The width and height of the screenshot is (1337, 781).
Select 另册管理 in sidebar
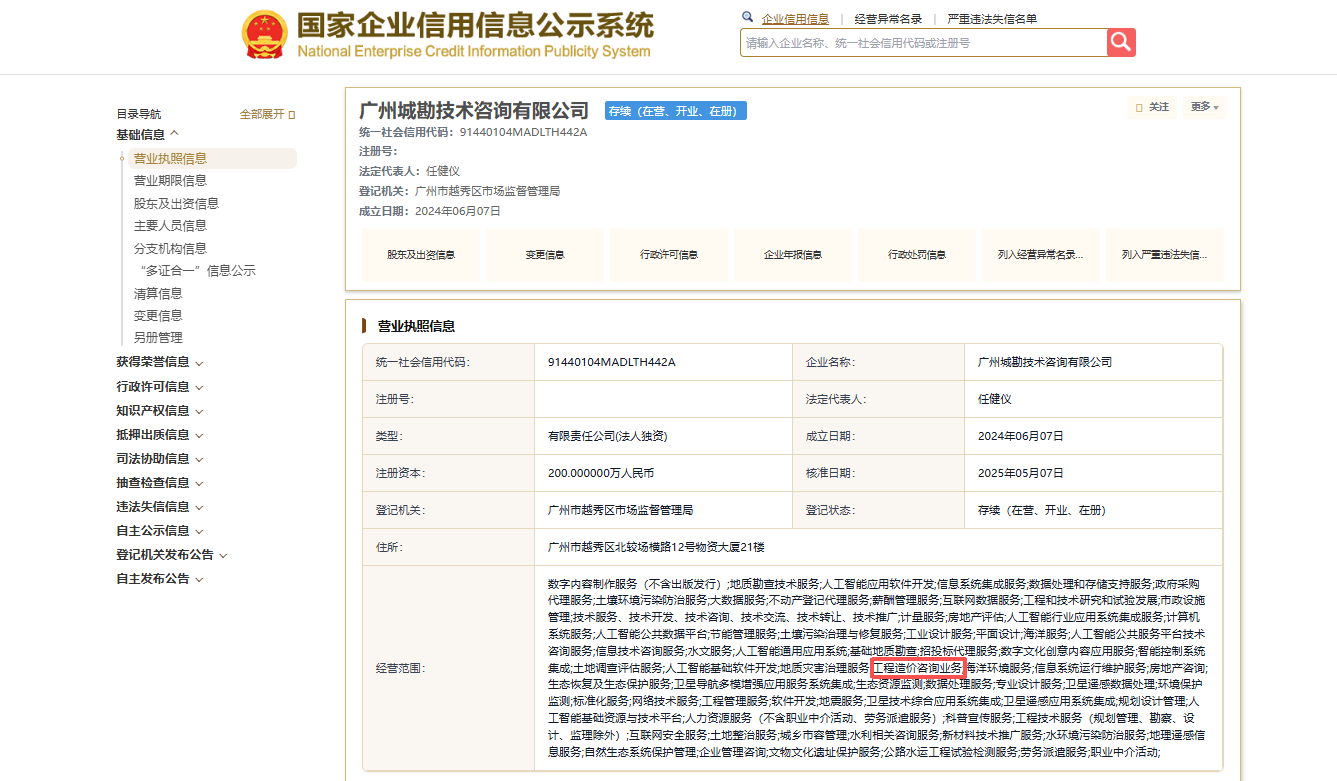(x=159, y=338)
